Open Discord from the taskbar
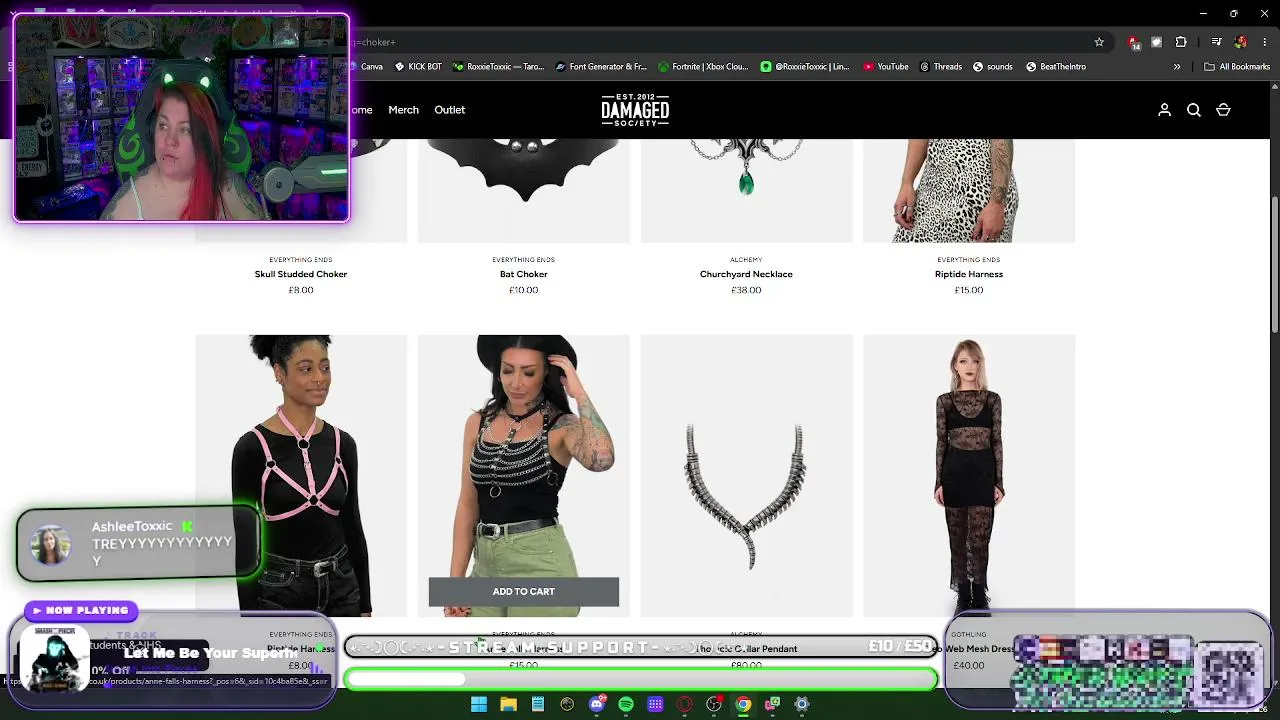1280x720 pixels. [597, 705]
